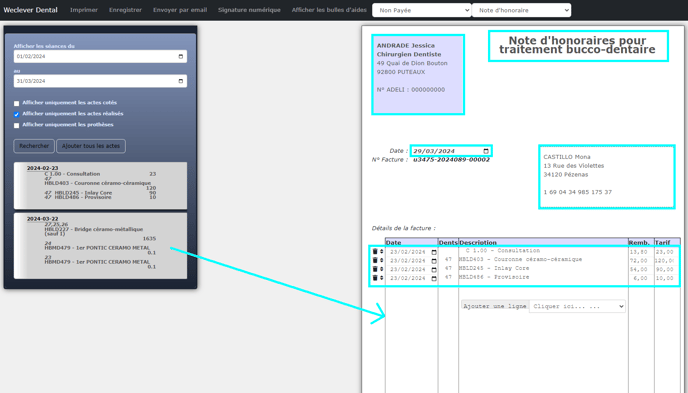Click 'HBLD486 - Provisoire' in the sessions list
Viewport: 688px width, 393px height.
tap(83, 197)
